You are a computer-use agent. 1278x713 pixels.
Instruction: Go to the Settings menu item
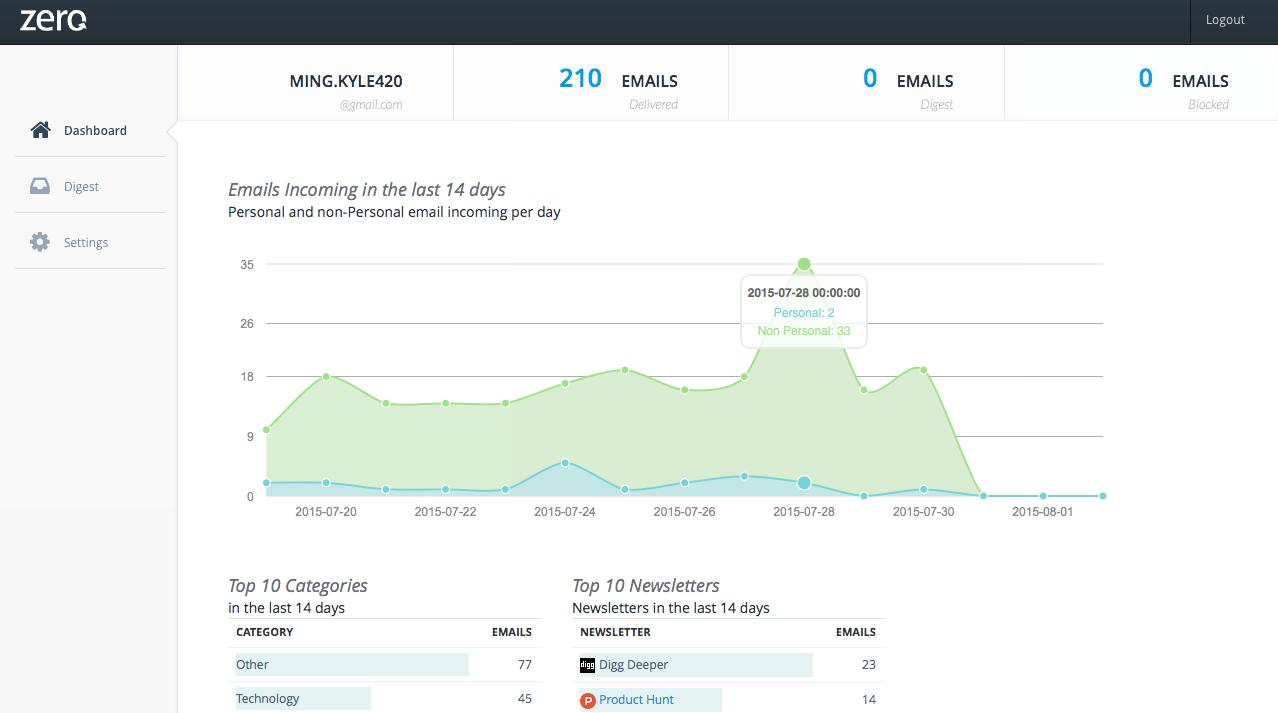[86, 243]
